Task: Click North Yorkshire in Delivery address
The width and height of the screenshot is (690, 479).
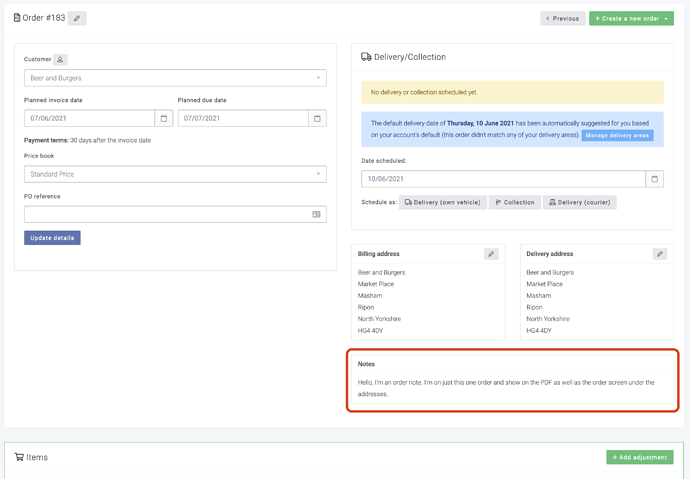Action: (548, 319)
